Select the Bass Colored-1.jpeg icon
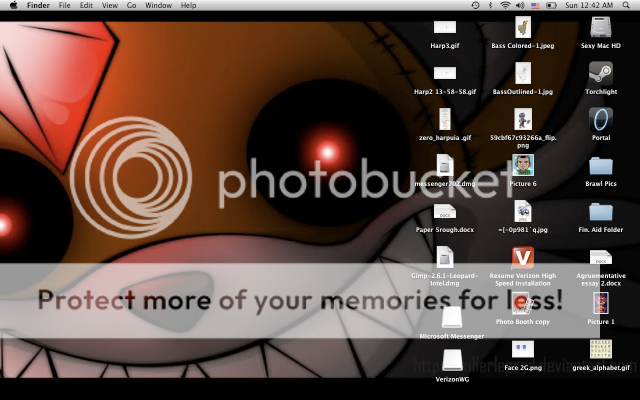The width and height of the screenshot is (640, 400). click(523, 27)
